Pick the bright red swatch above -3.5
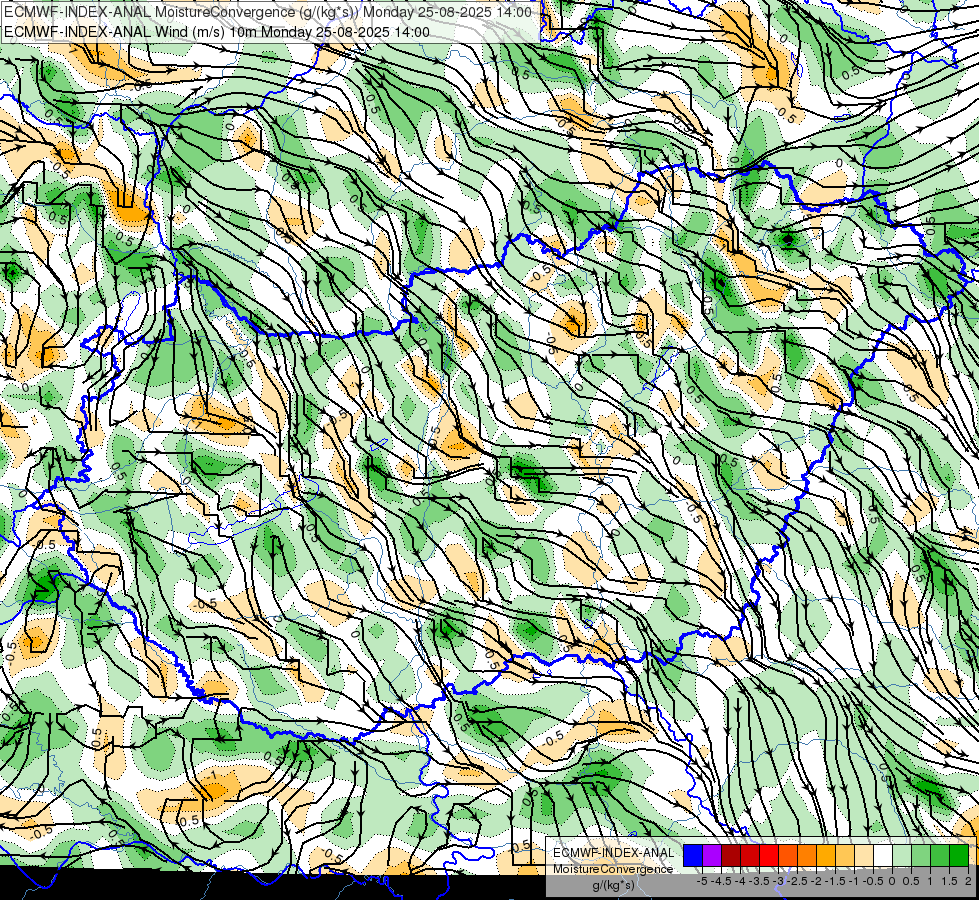The image size is (979, 900). point(769,855)
